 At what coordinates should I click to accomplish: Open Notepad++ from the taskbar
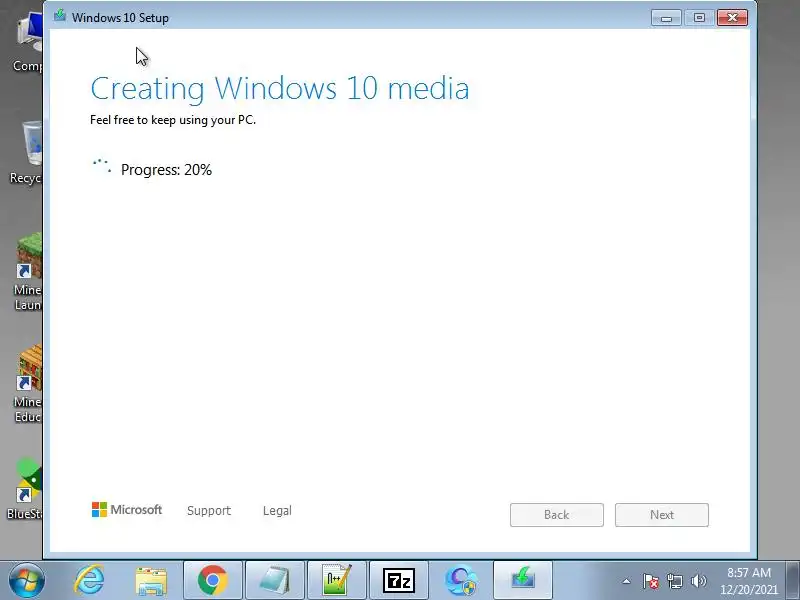[x=337, y=581]
